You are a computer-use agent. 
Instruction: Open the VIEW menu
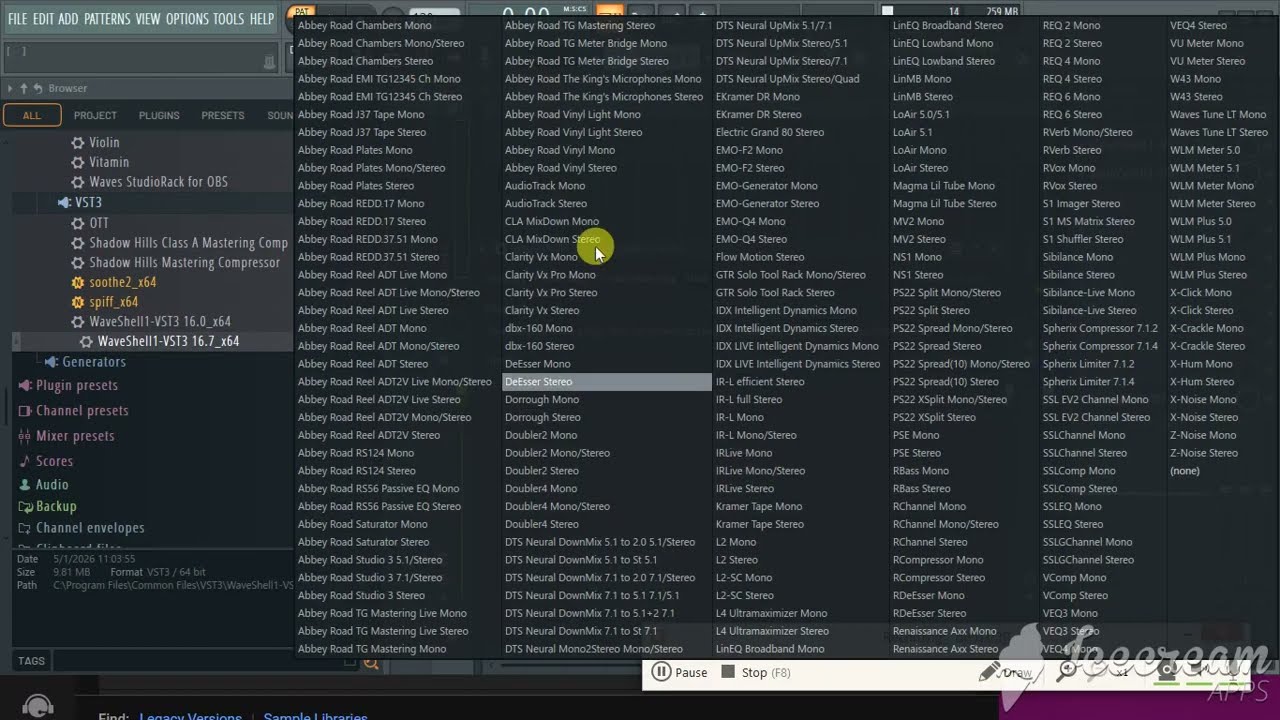(x=147, y=19)
